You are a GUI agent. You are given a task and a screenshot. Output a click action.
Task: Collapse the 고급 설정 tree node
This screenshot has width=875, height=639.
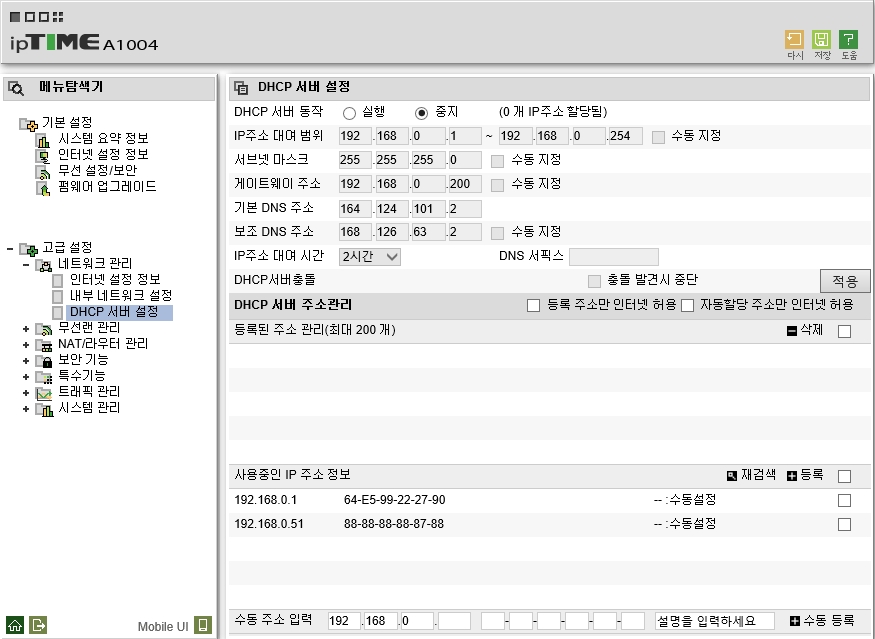coord(10,248)
